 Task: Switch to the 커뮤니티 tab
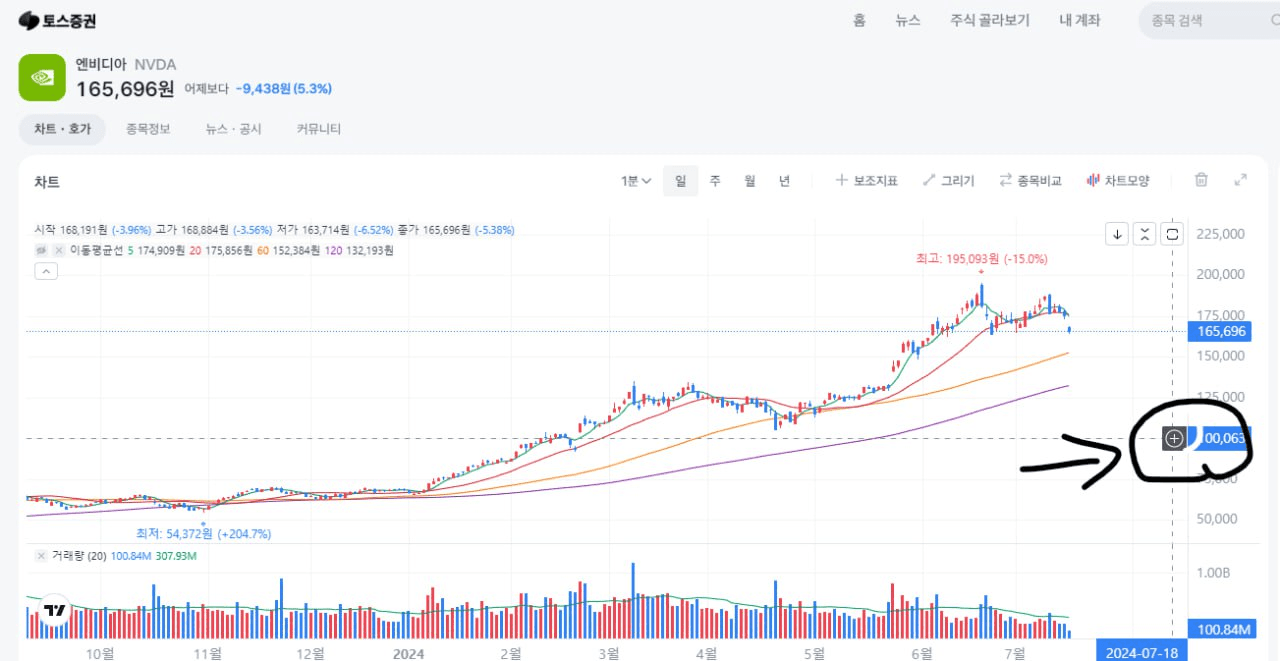pyautogui.click(x=319, y=129)
